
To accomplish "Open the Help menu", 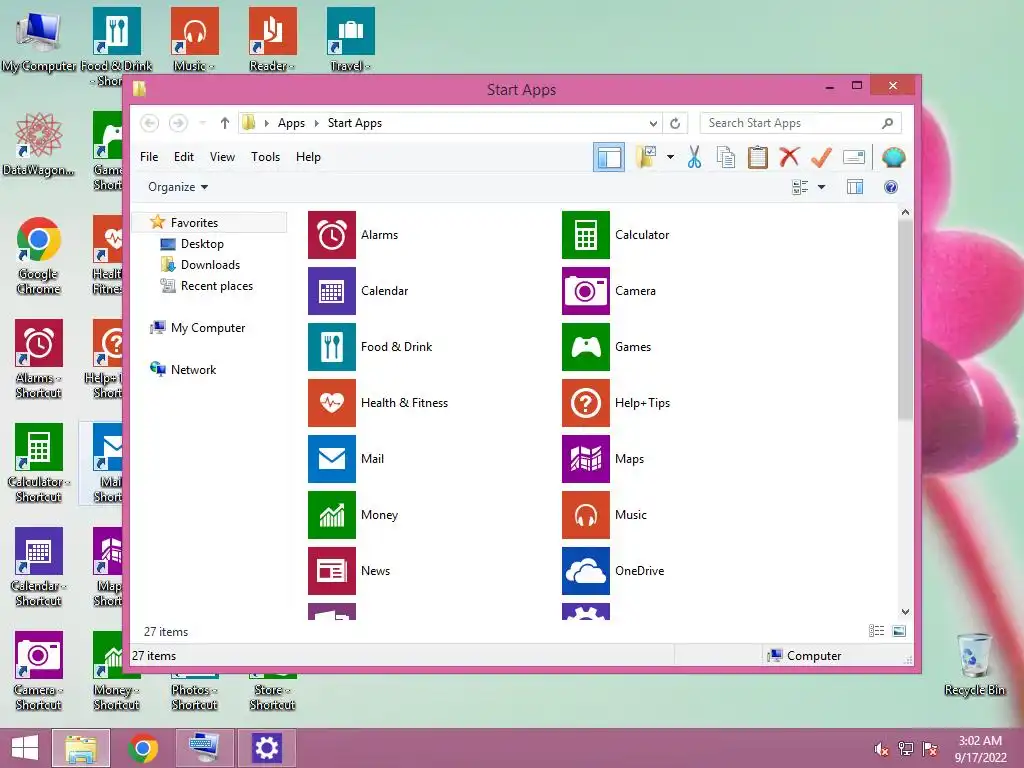I will click(x=308, y=157).
